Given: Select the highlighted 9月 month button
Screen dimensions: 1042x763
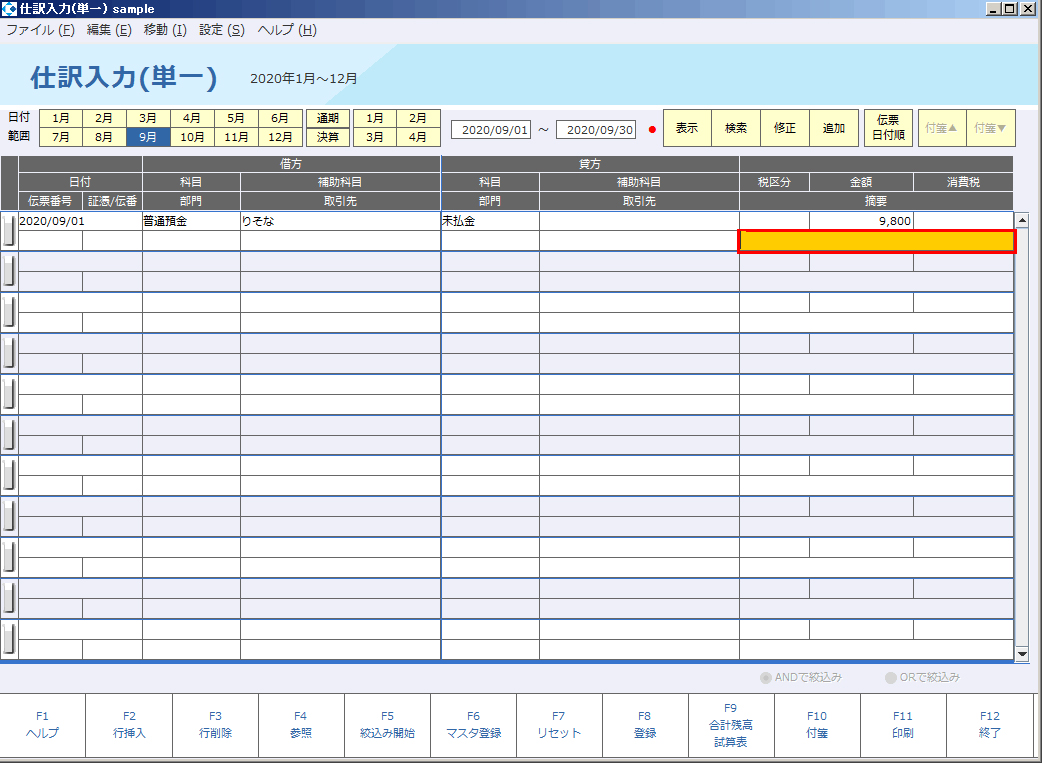Looking at the screenshot, I should (x=148, y=137).
